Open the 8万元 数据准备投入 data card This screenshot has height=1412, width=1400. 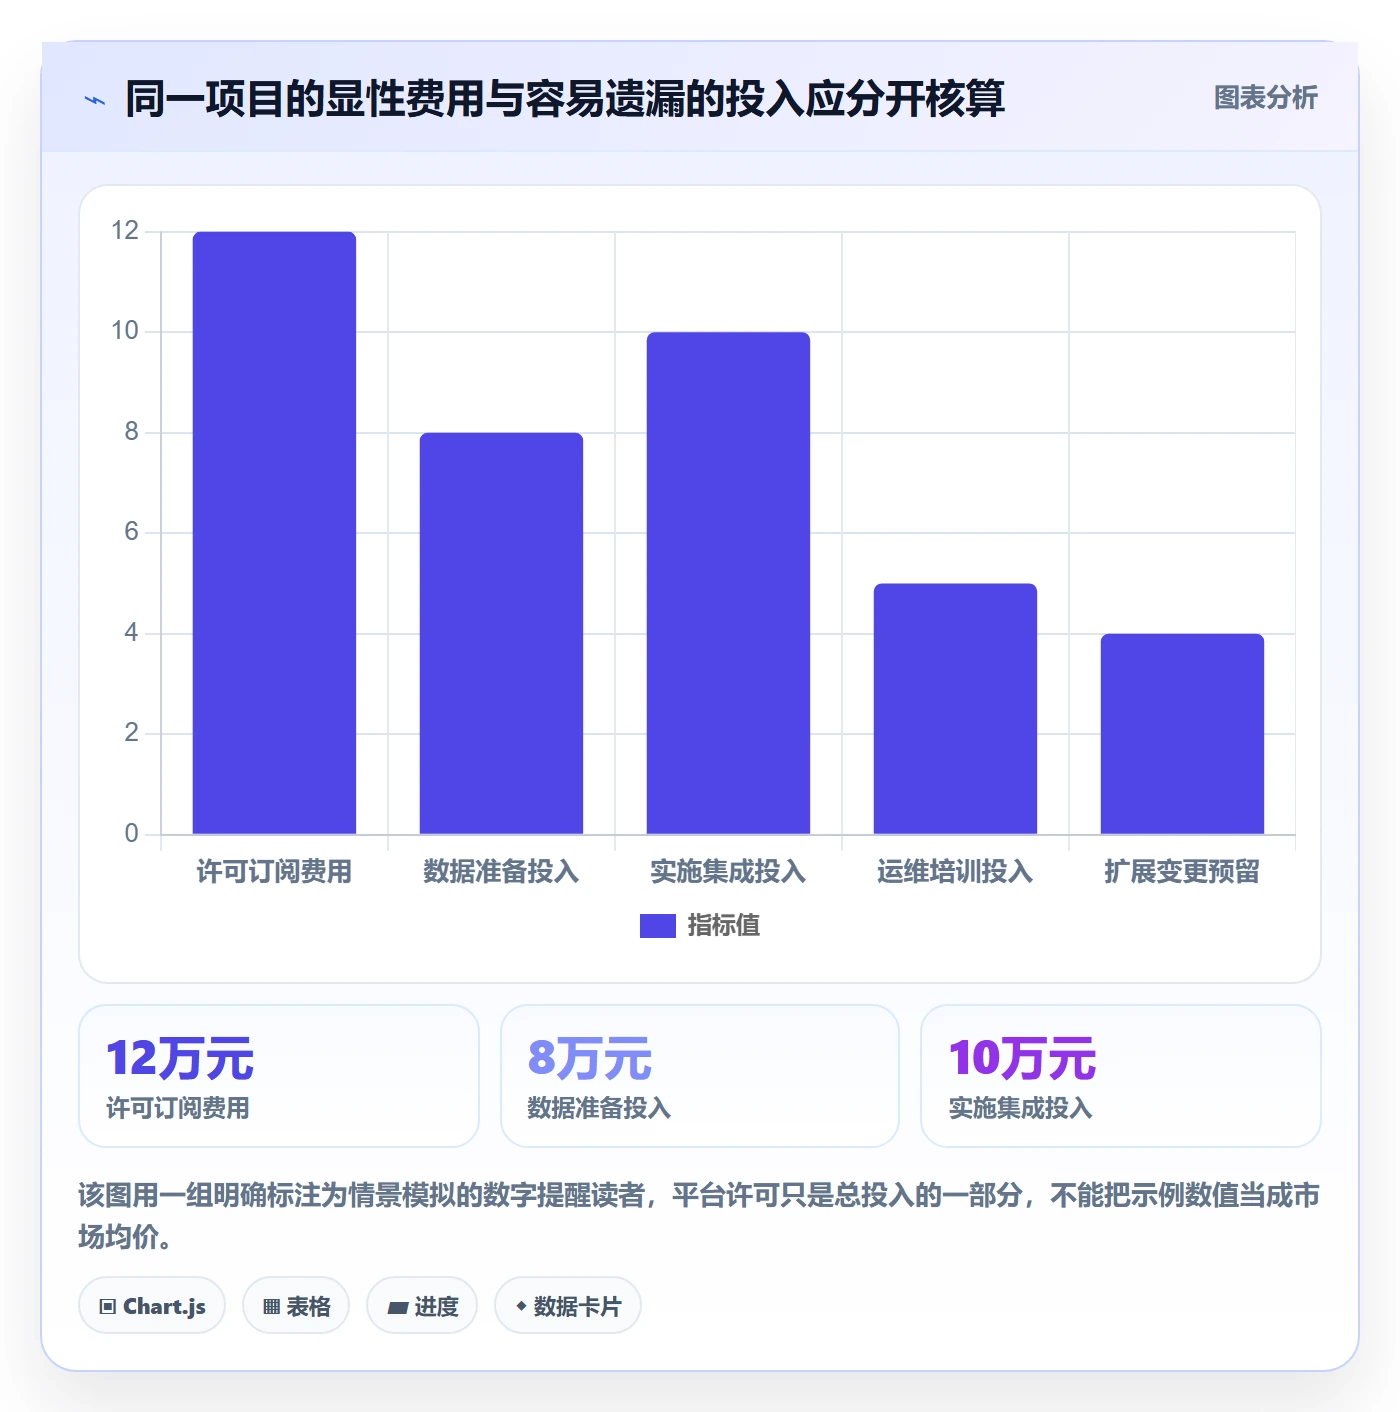tap(700, 1076)
